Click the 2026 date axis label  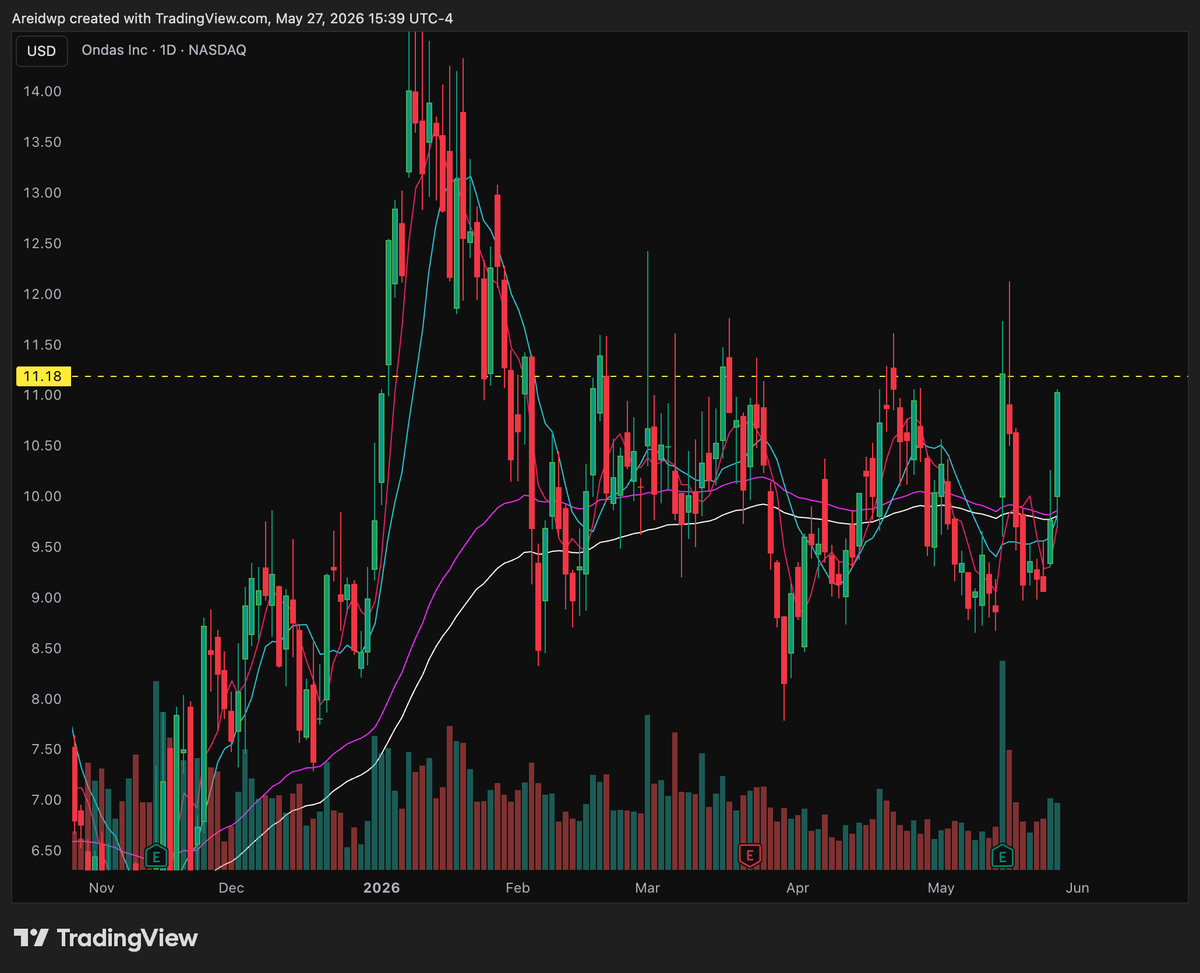(x=381, y=888)
